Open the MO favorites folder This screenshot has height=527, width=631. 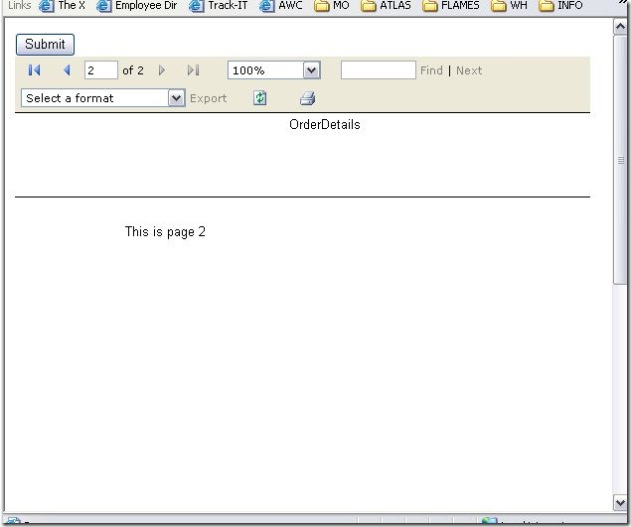pos(332,6)
